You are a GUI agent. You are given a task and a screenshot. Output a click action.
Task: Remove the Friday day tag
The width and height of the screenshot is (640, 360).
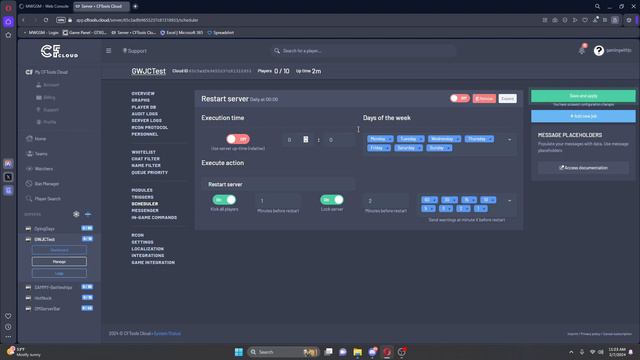tap(387, 148)
